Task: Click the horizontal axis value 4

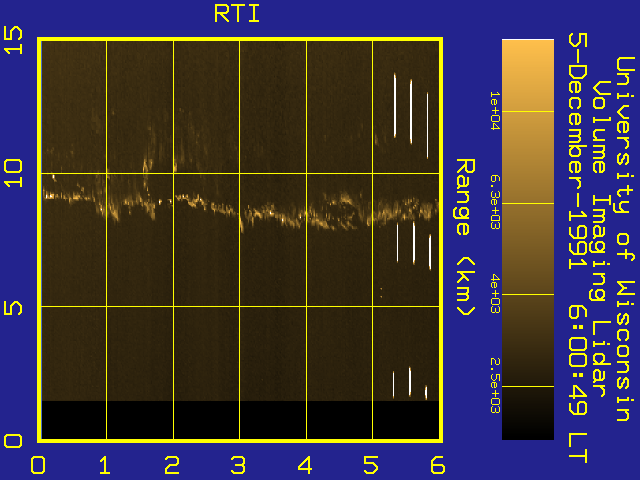Action: [x=305, y=465]
